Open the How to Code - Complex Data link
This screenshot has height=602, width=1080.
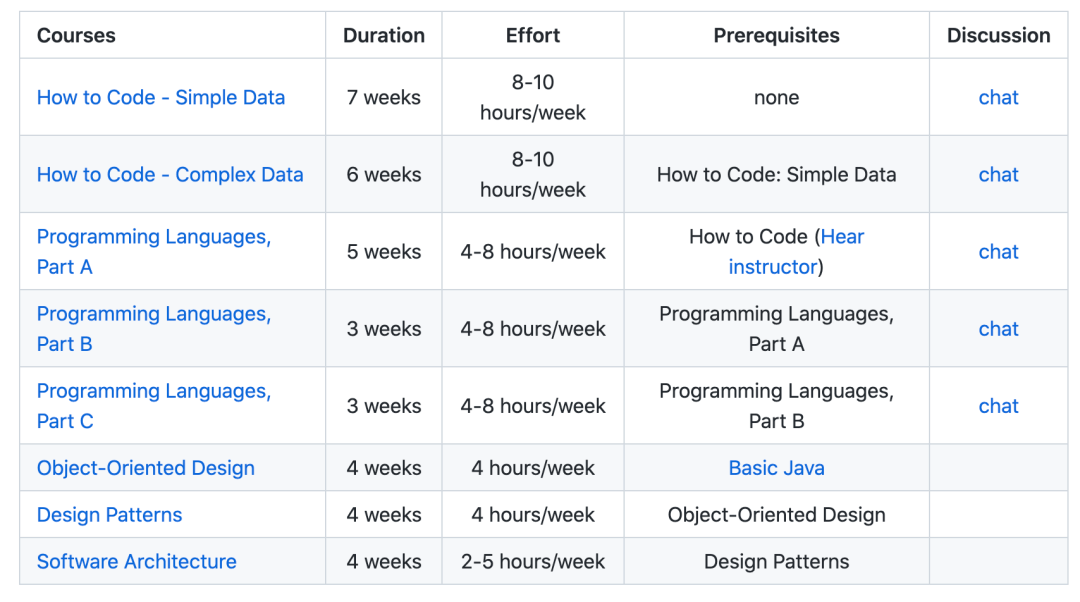[169, 175]
